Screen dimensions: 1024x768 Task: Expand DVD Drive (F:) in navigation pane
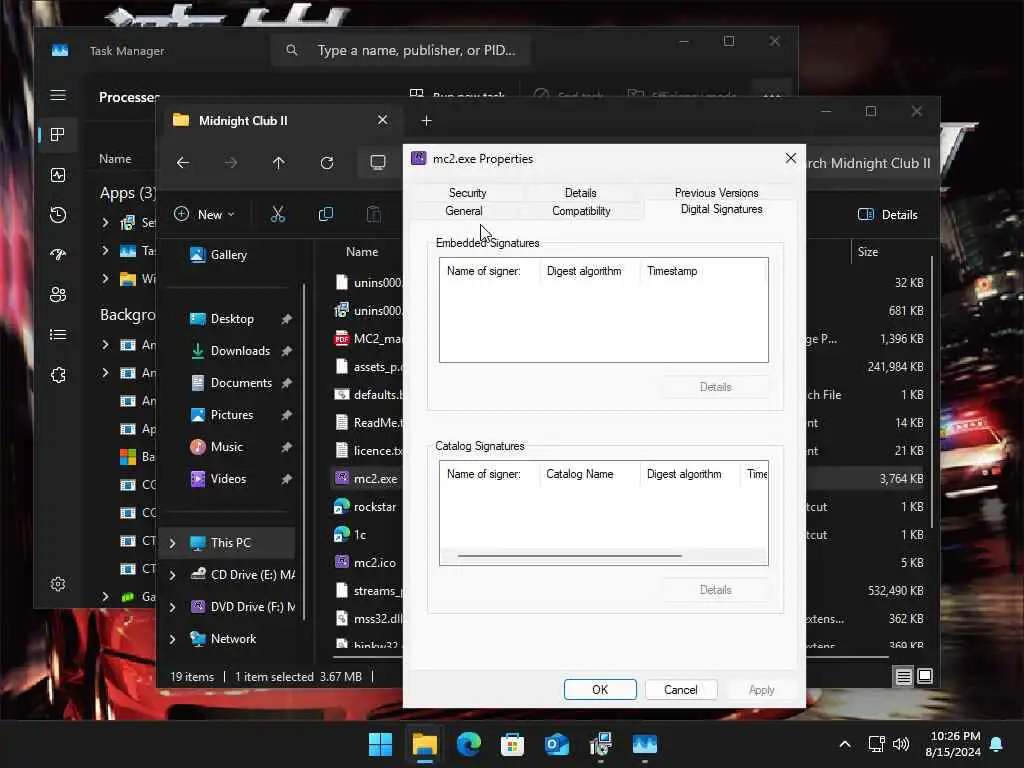point(172,607)
